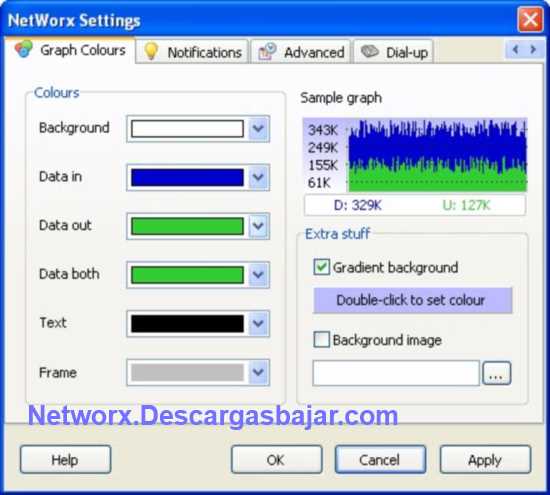Confirm settings with OK
Viewport: 550px width, 495px height.
coord(276,460)
